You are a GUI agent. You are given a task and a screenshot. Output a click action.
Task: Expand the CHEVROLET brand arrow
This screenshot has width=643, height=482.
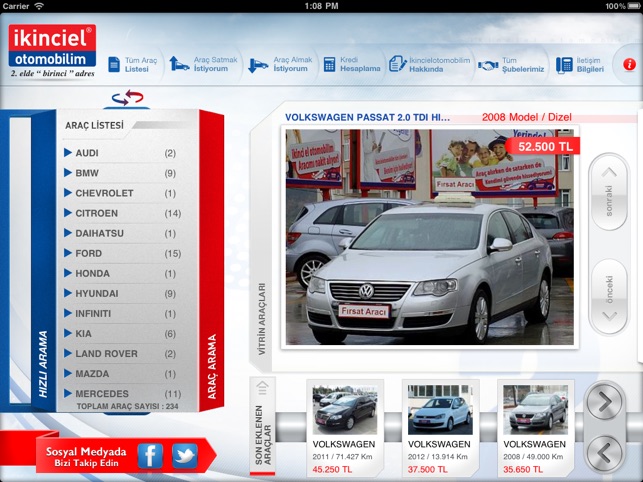tap(68, 193)
